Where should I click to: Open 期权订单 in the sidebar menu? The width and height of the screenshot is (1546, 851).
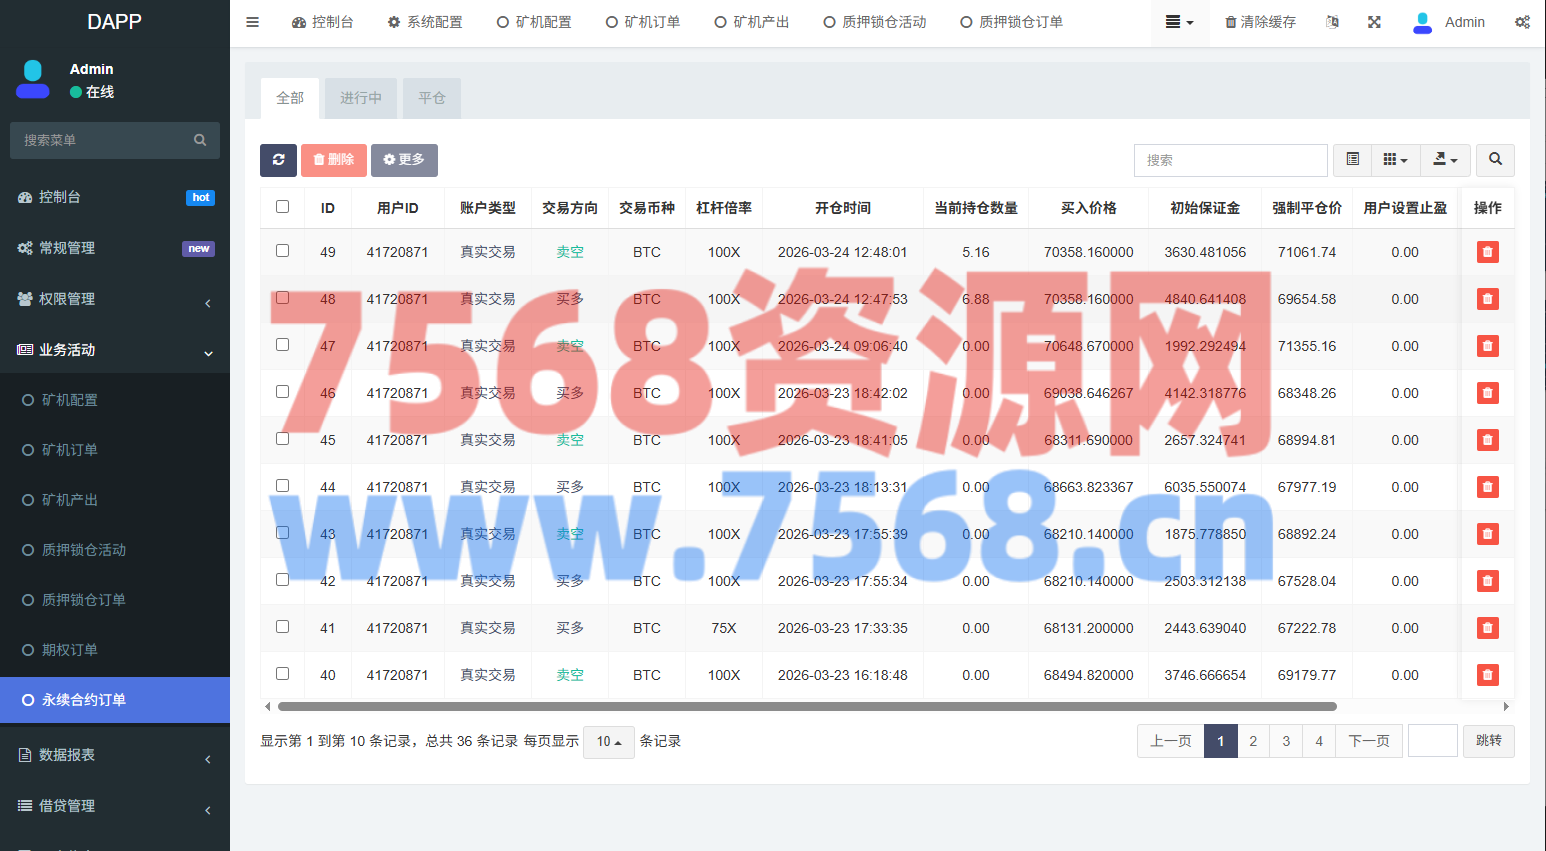tap(70, 650)
